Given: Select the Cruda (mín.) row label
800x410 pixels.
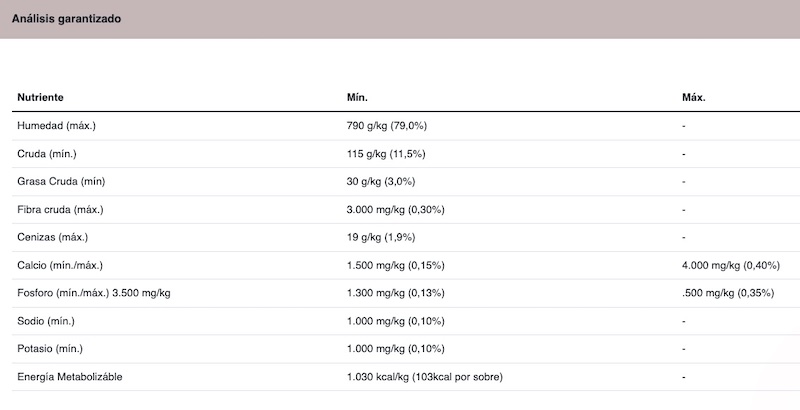Looking at the screenshot, I should tap(46, 154).
